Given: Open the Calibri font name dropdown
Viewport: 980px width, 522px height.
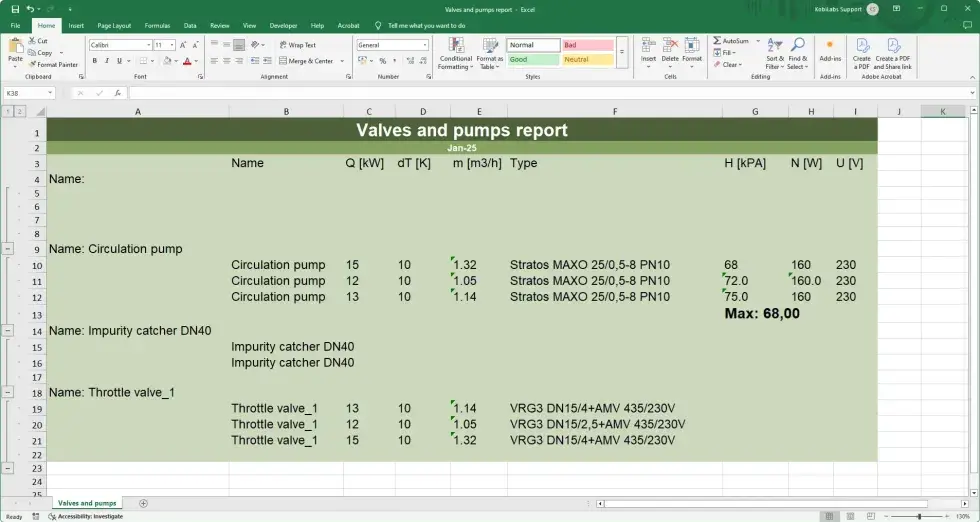Looking at the screenshot, I should (x=149, y=45).
